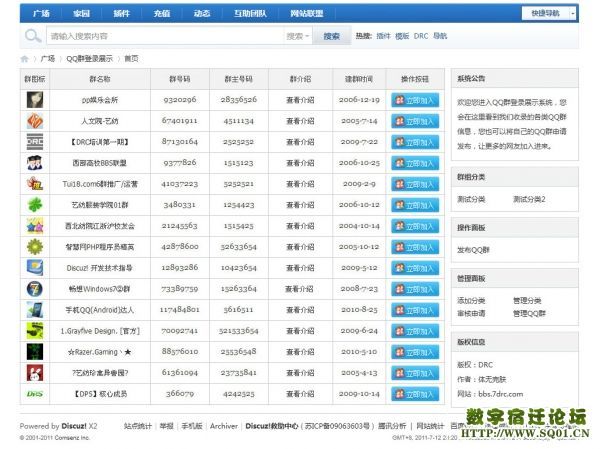
Task: Open the 家园 nav tab
Action: pos(82,14)
